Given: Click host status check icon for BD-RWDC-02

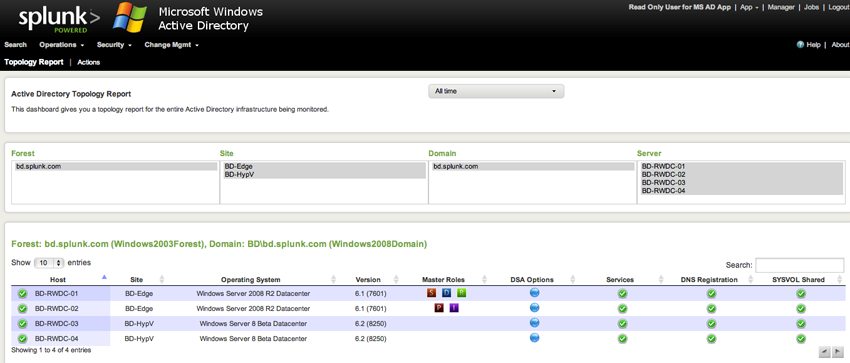Looking at the screenshot, I should [22, 309].
